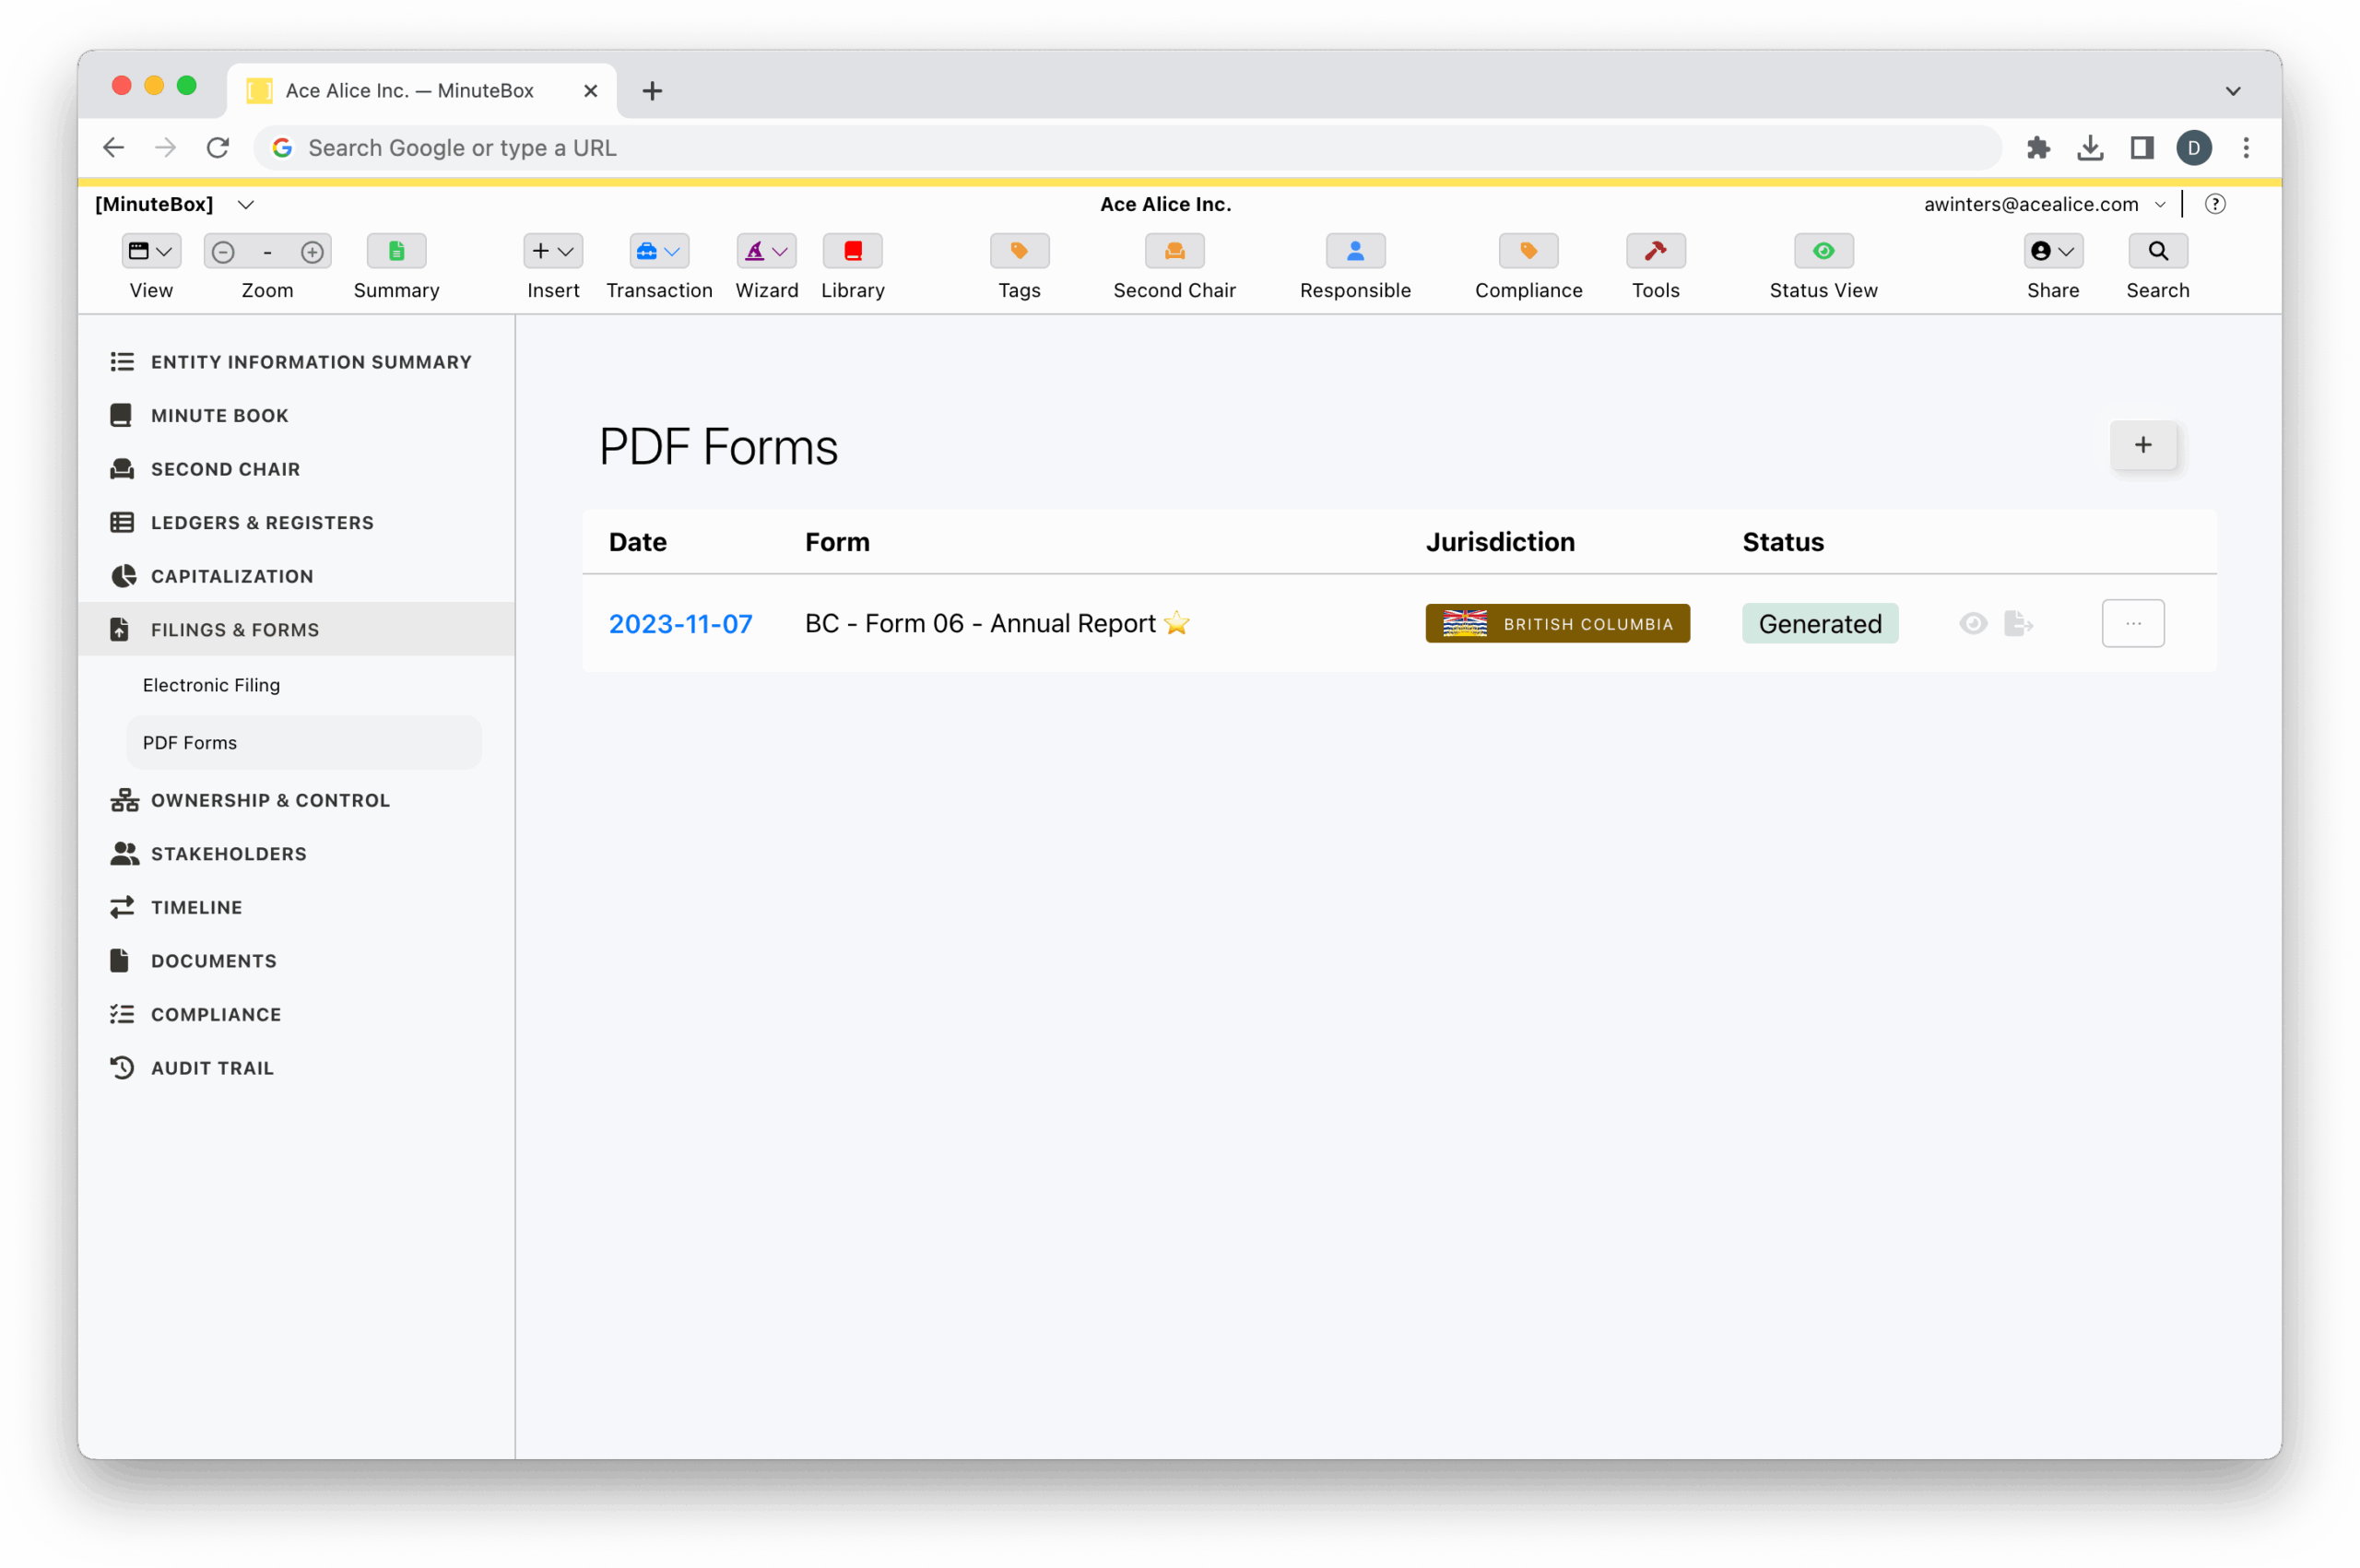
Task: Toggle the Status View eye button
Action: (1823, 251)
